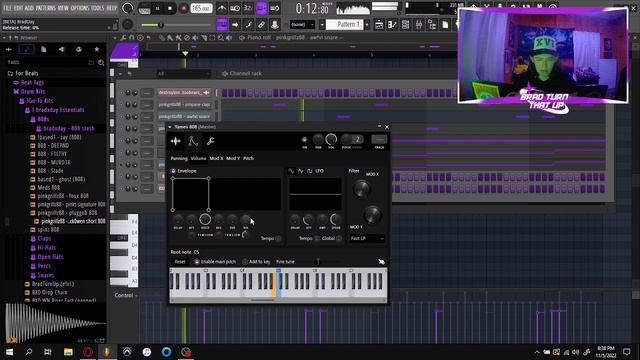Open the OPTIONS menu
Viewport: 640px width, 360px height.
pyautogui.click(x=80, y=8)
